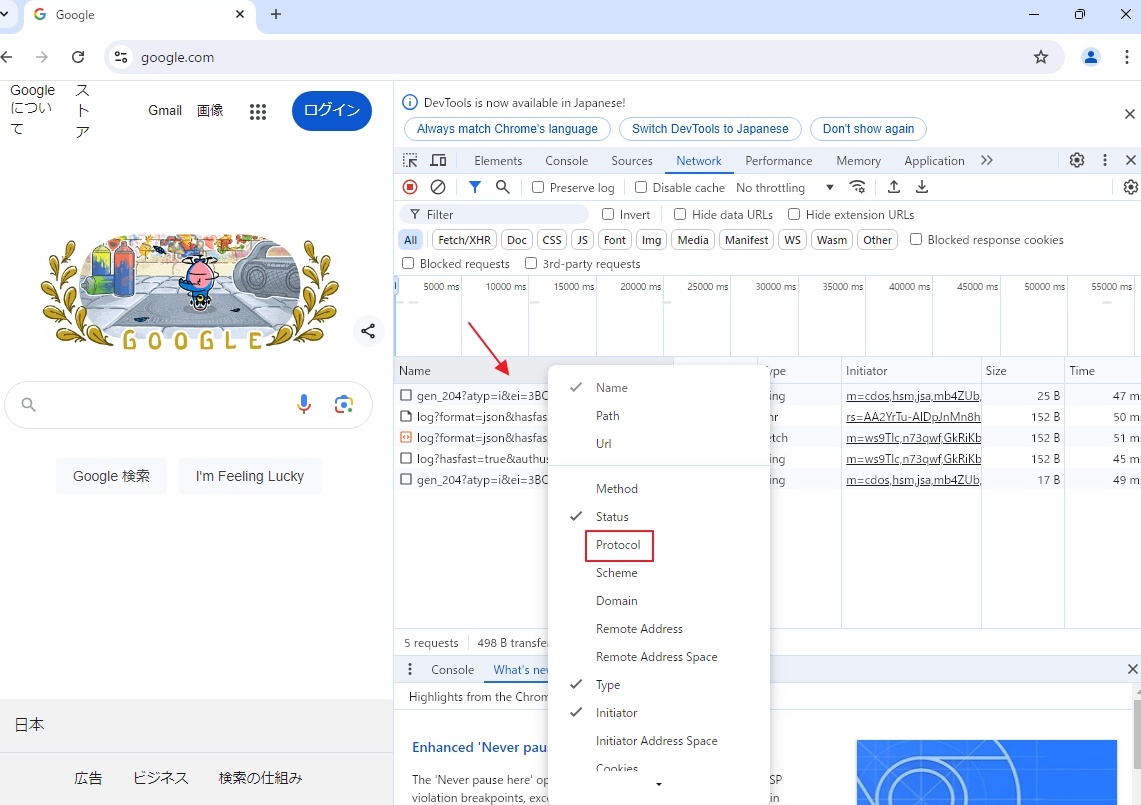1141x805 pixels.
Task: Close the DevTools language infobar
Action: coord(1129,114)
